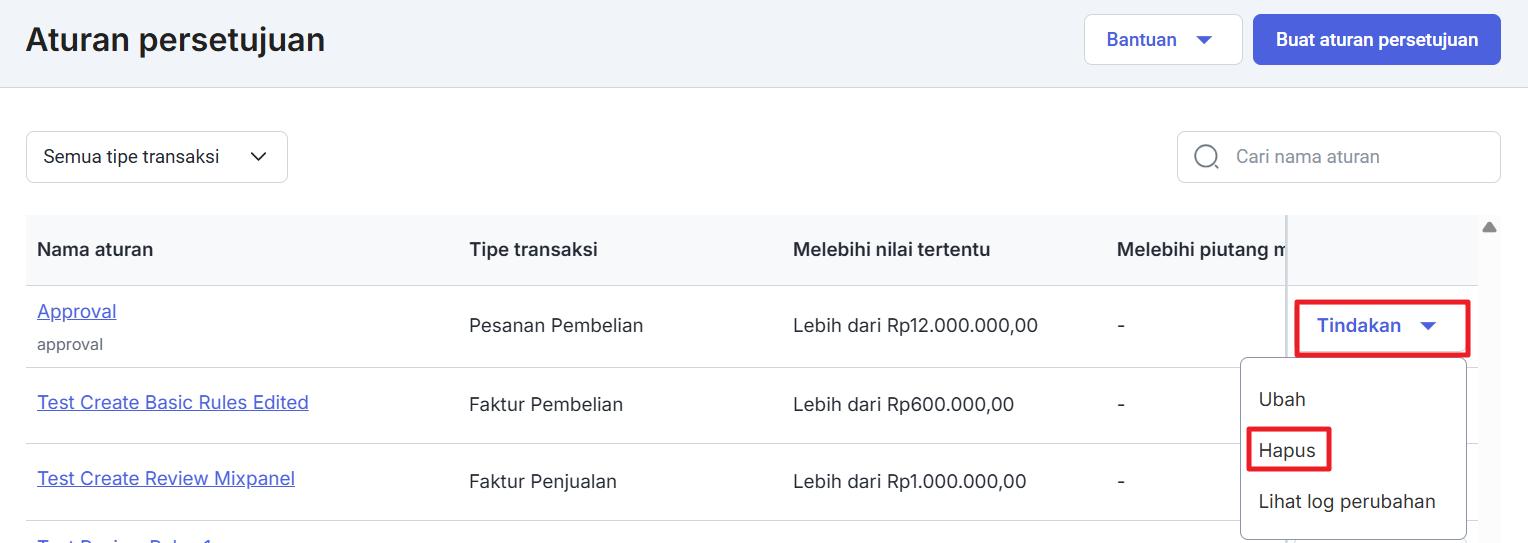Select Ubah from the actions menu
The width and height of the screenshot is (1528, 543).
point(1282,399)
